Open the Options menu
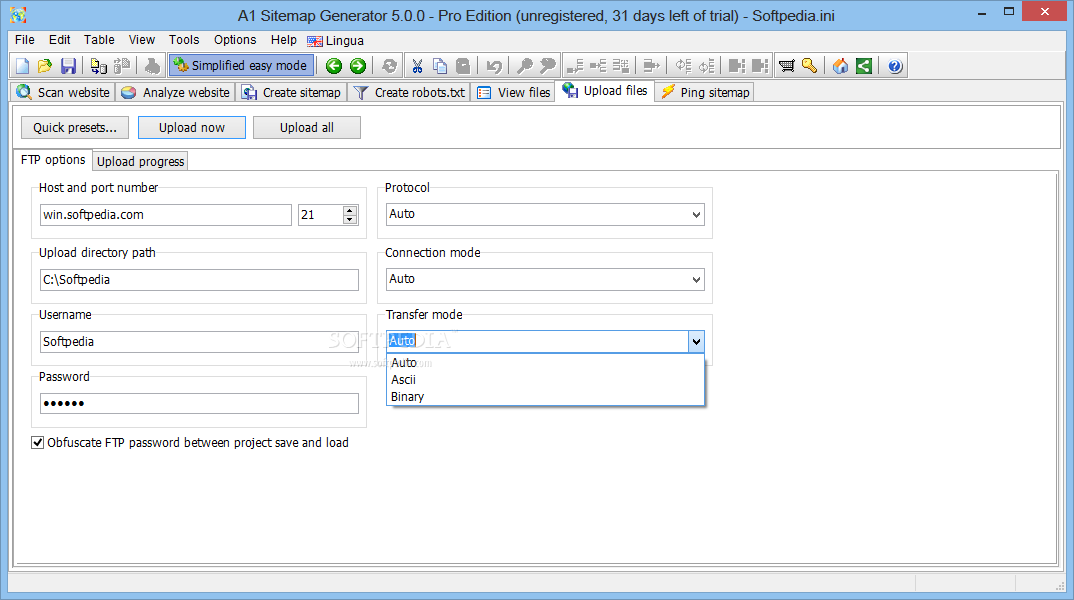Viewport: 1074px width, 600px height. coord(235,40)
